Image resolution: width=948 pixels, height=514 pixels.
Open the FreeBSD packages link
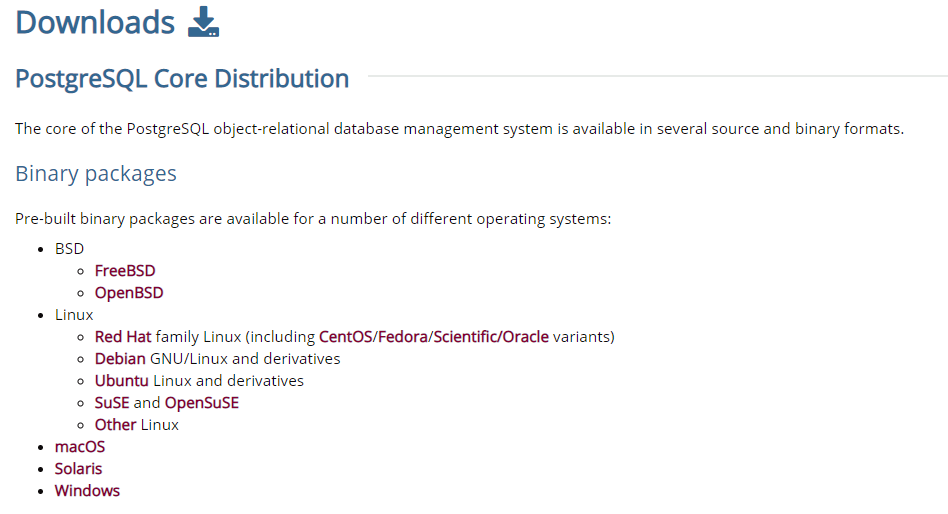click(x=125, y=271)
